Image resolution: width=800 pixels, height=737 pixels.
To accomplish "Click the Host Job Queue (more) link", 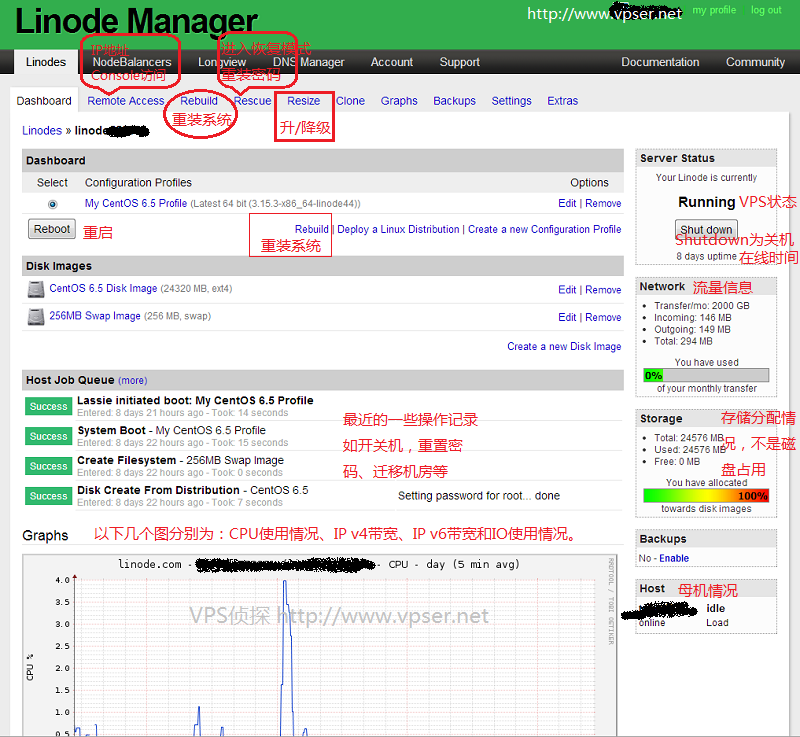I will pyautogui.click(x=133, y=381).
